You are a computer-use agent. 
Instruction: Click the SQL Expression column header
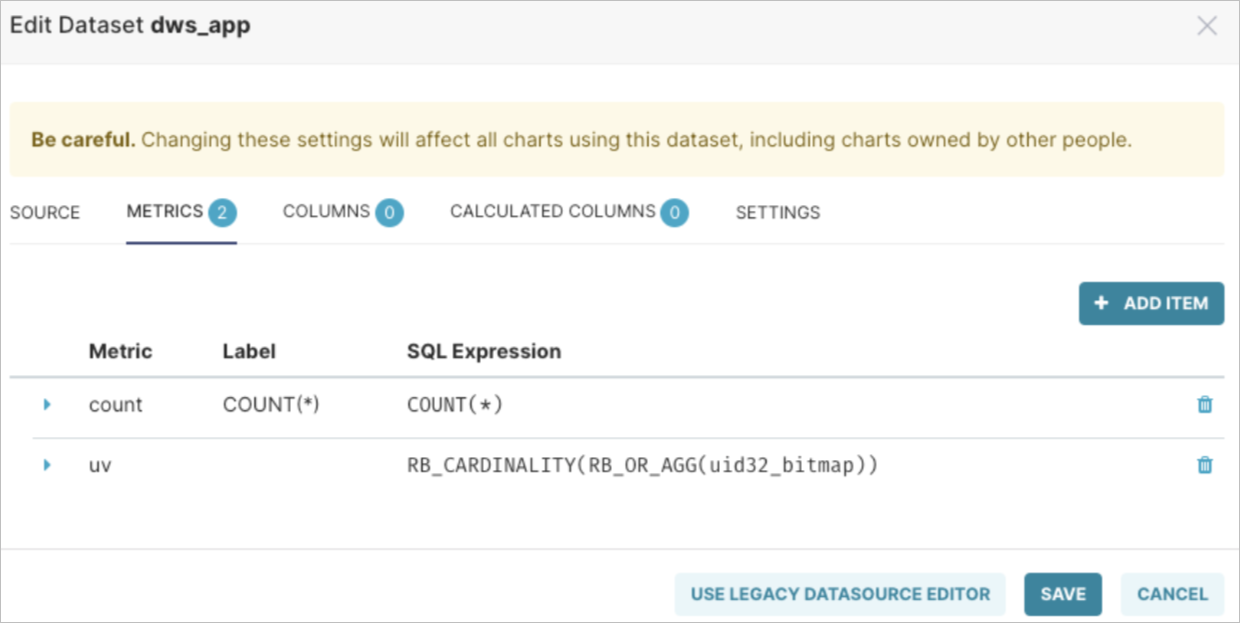483,351
